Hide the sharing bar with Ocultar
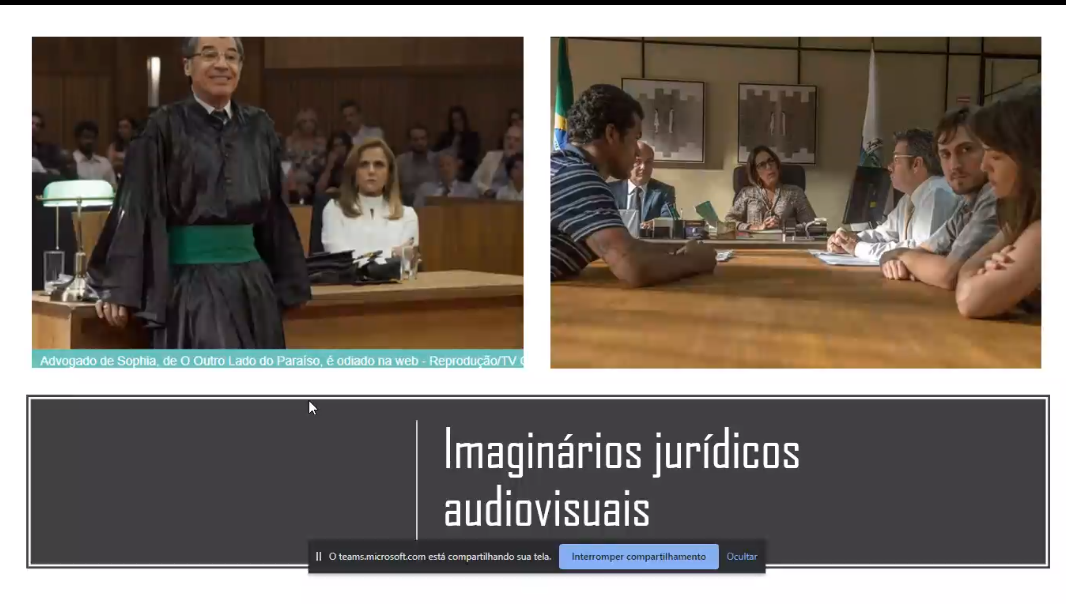 742,556
